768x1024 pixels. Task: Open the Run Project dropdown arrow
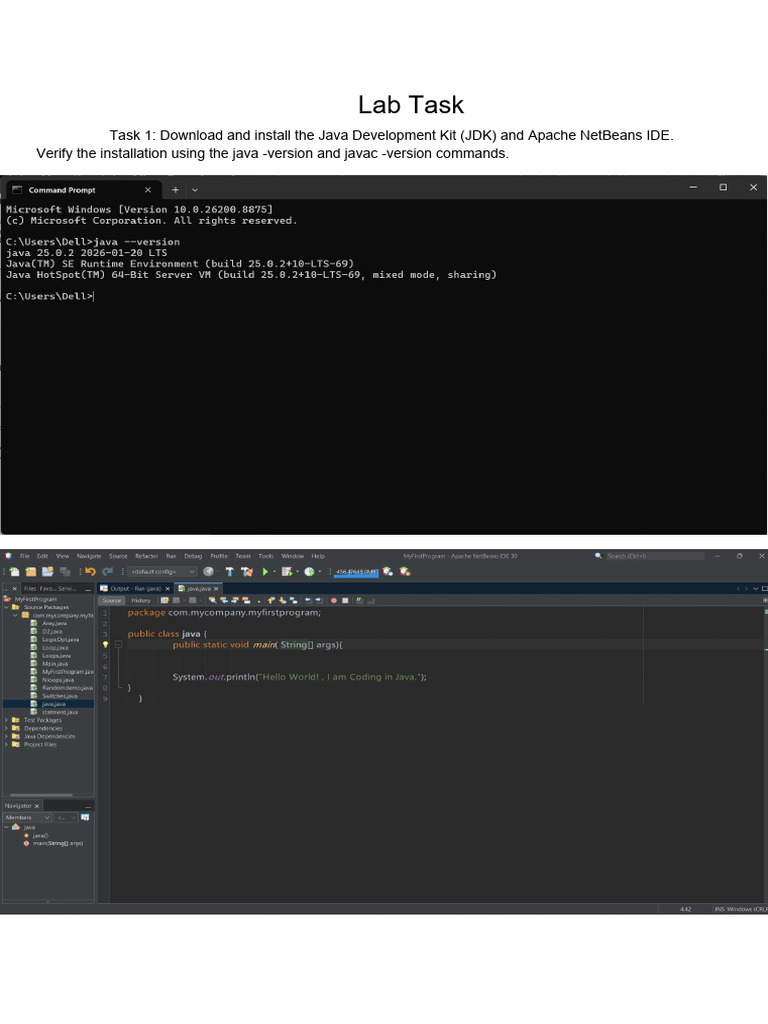(x=274, y=572)
